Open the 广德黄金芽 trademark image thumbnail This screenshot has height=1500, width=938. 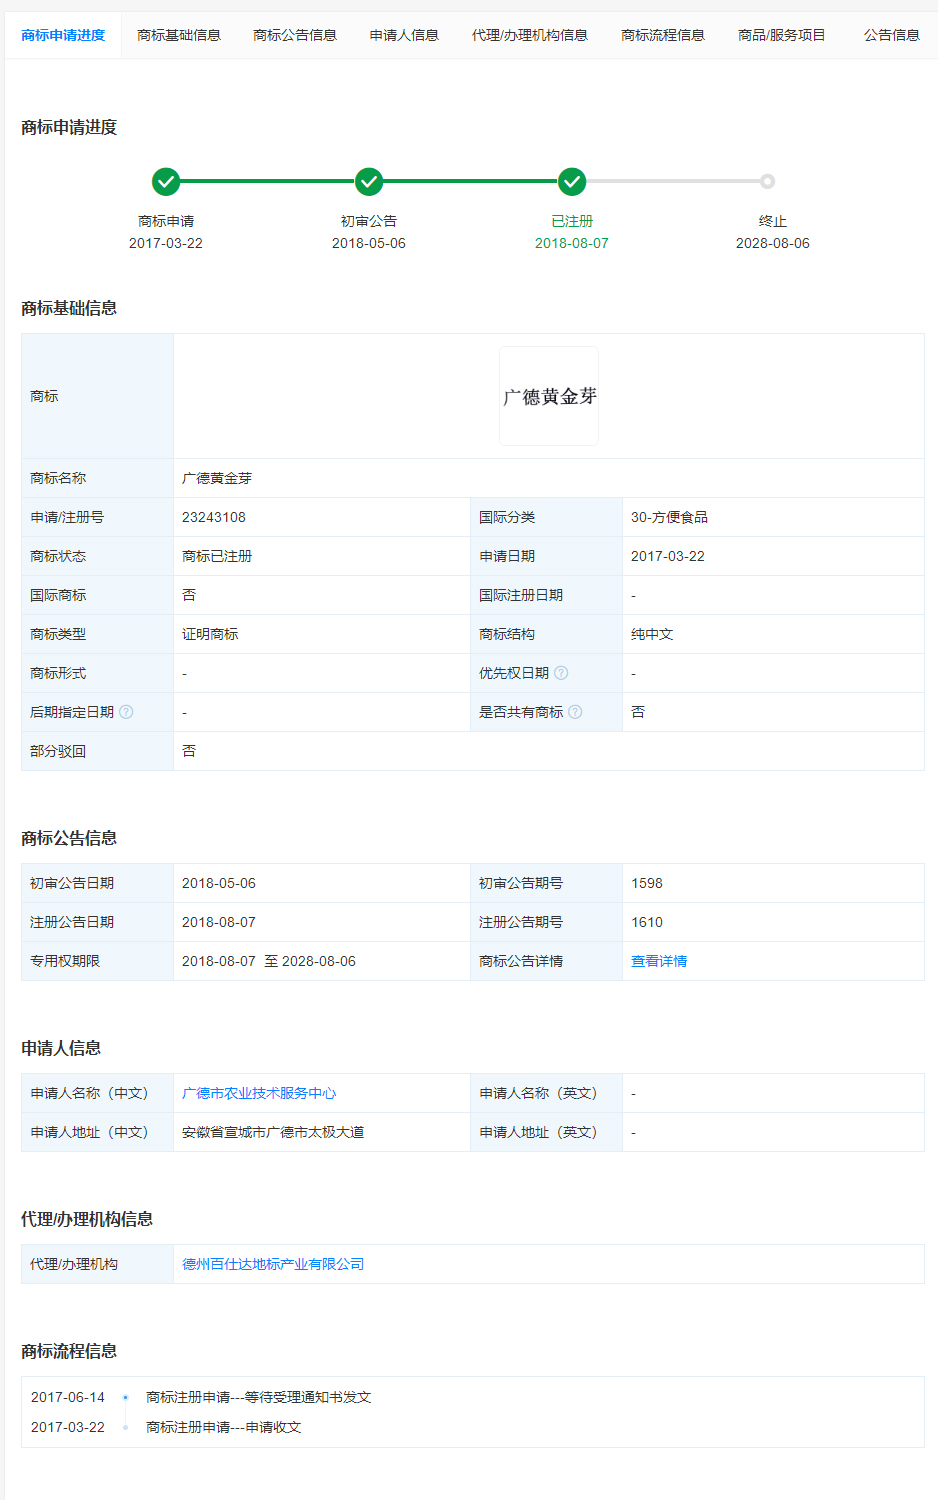coord(549,396)
